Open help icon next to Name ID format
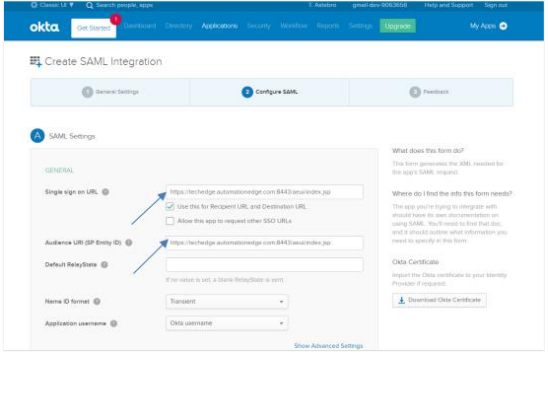 click(97, 301)
